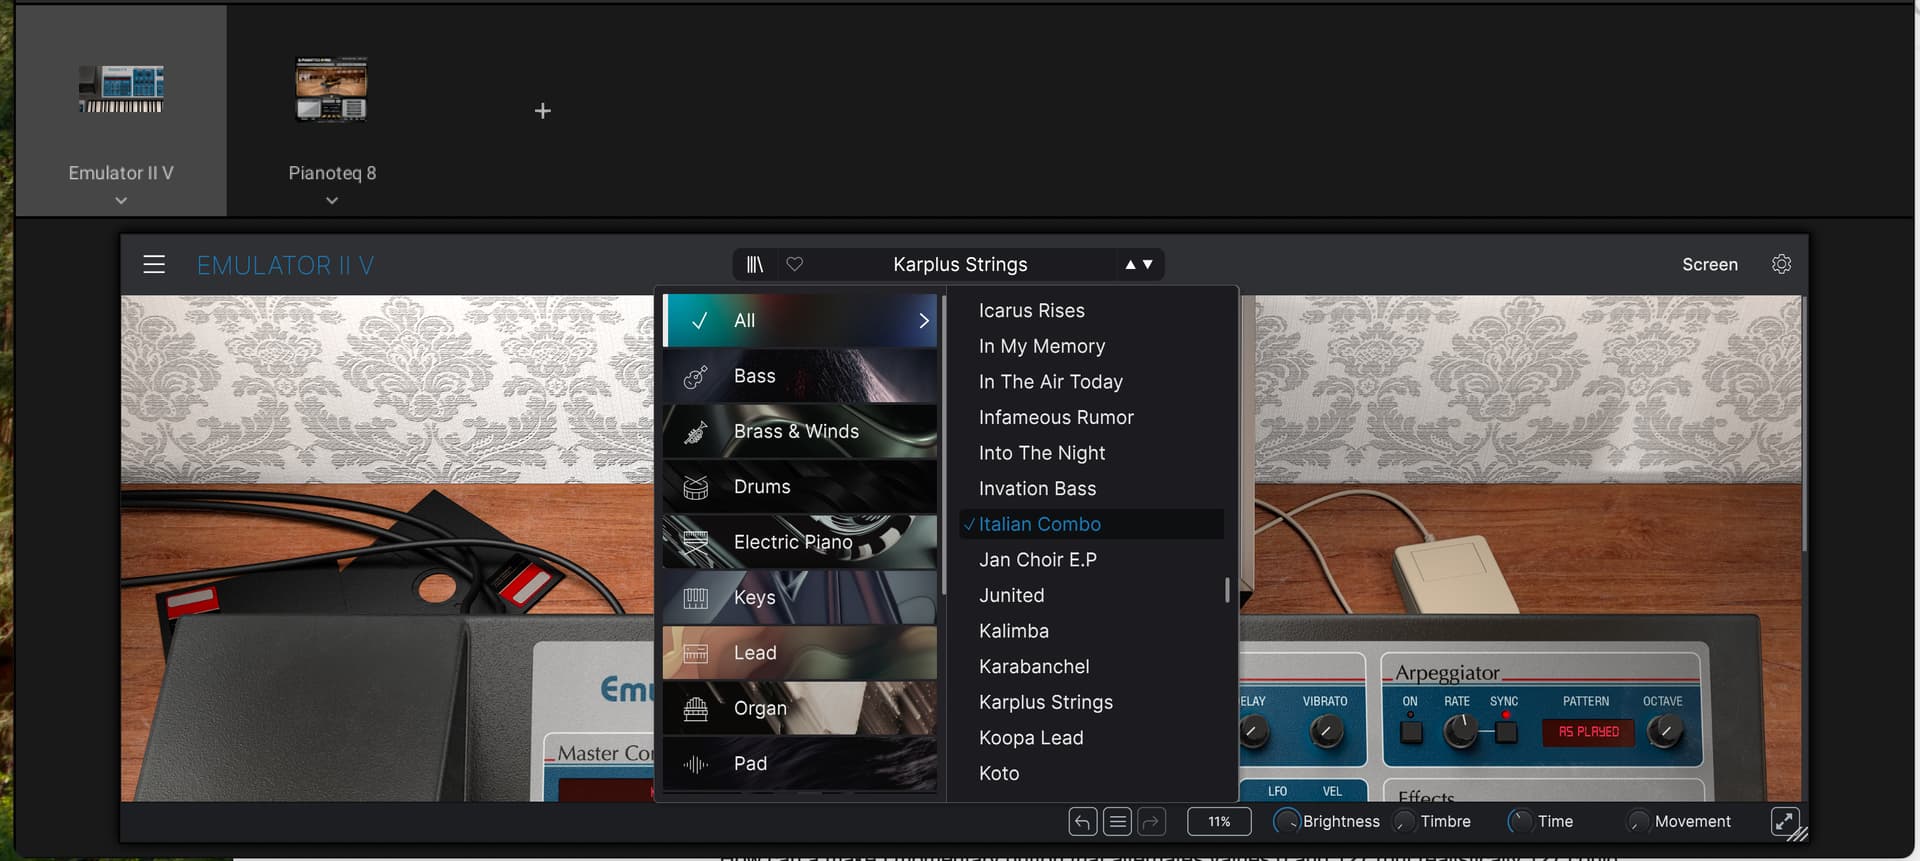Turn the Arpeggiator OCTAVE knob
This screenshot has height=861, width=1920.
tap(1664, 732)
